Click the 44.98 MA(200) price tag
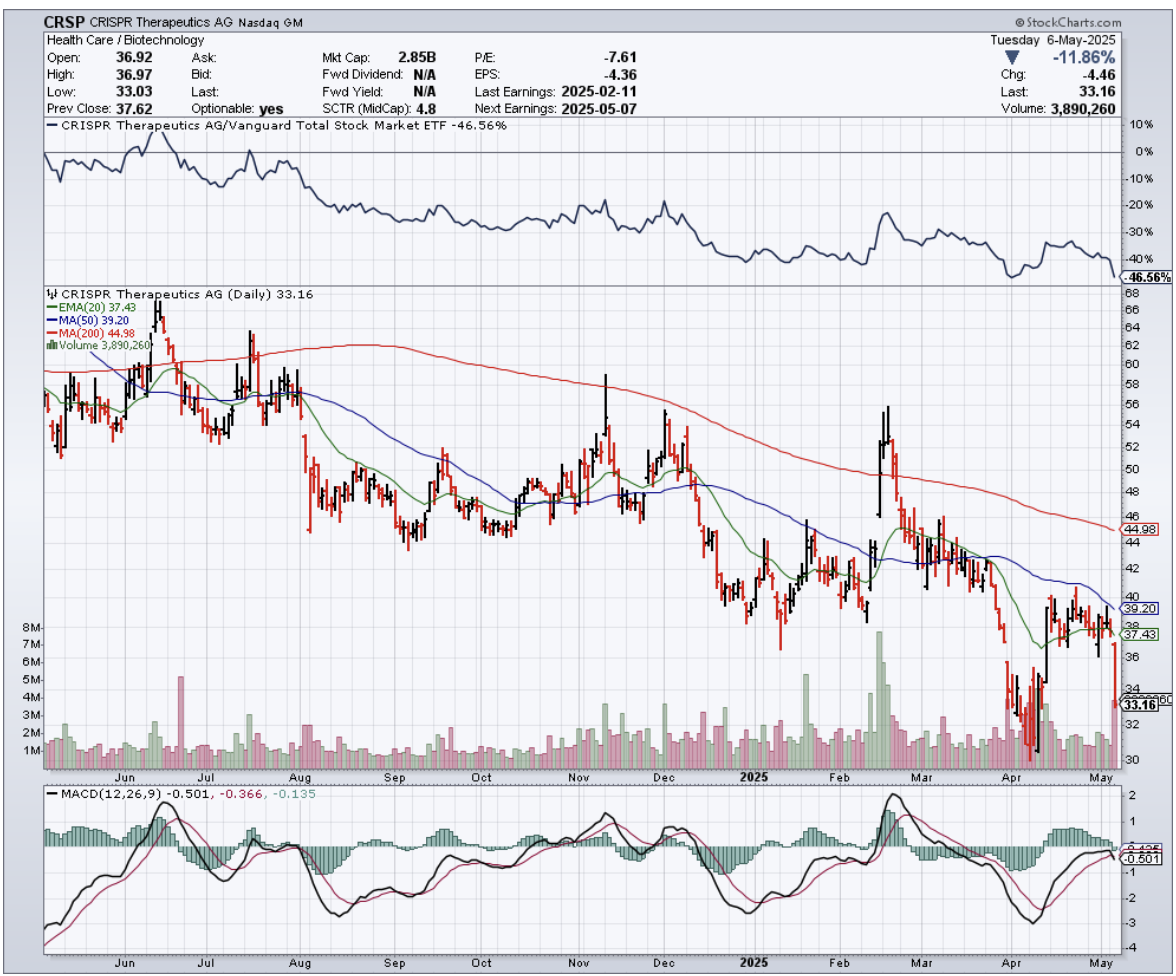Image resolution: width=1176 pixels, height=976 pixels. tap(1141, 529)
